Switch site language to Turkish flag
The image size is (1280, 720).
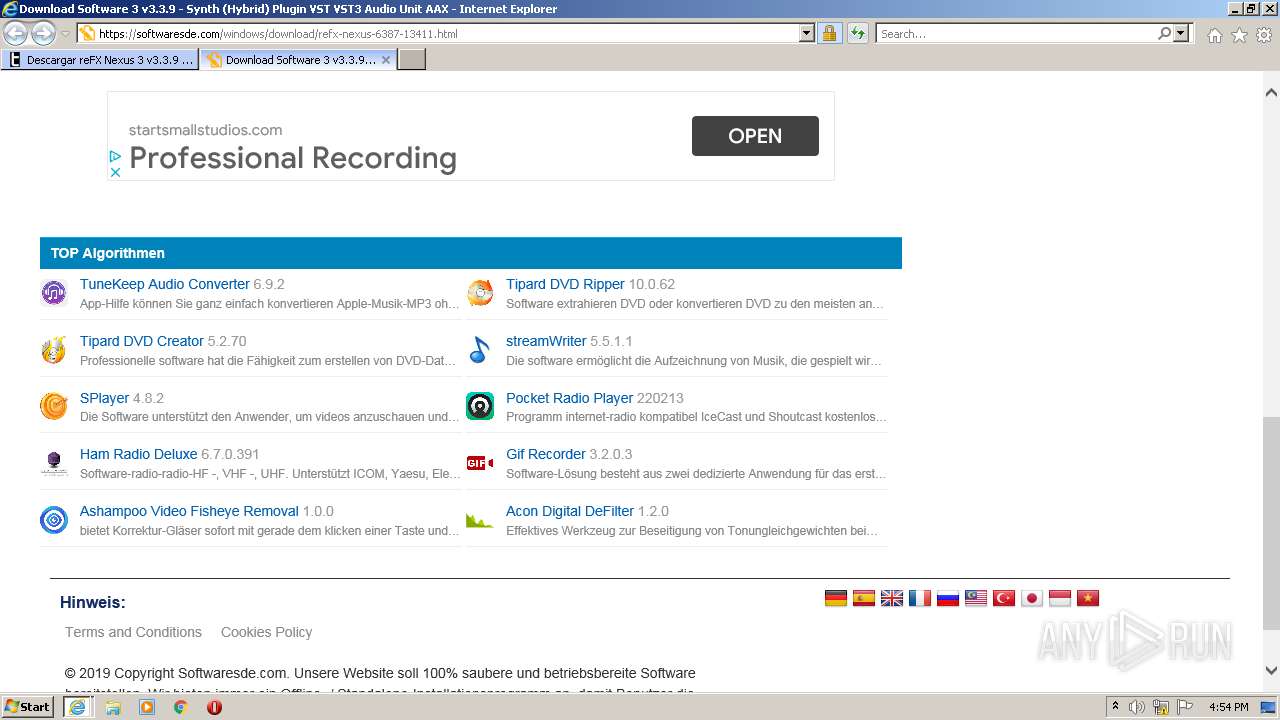(1004, 598)
